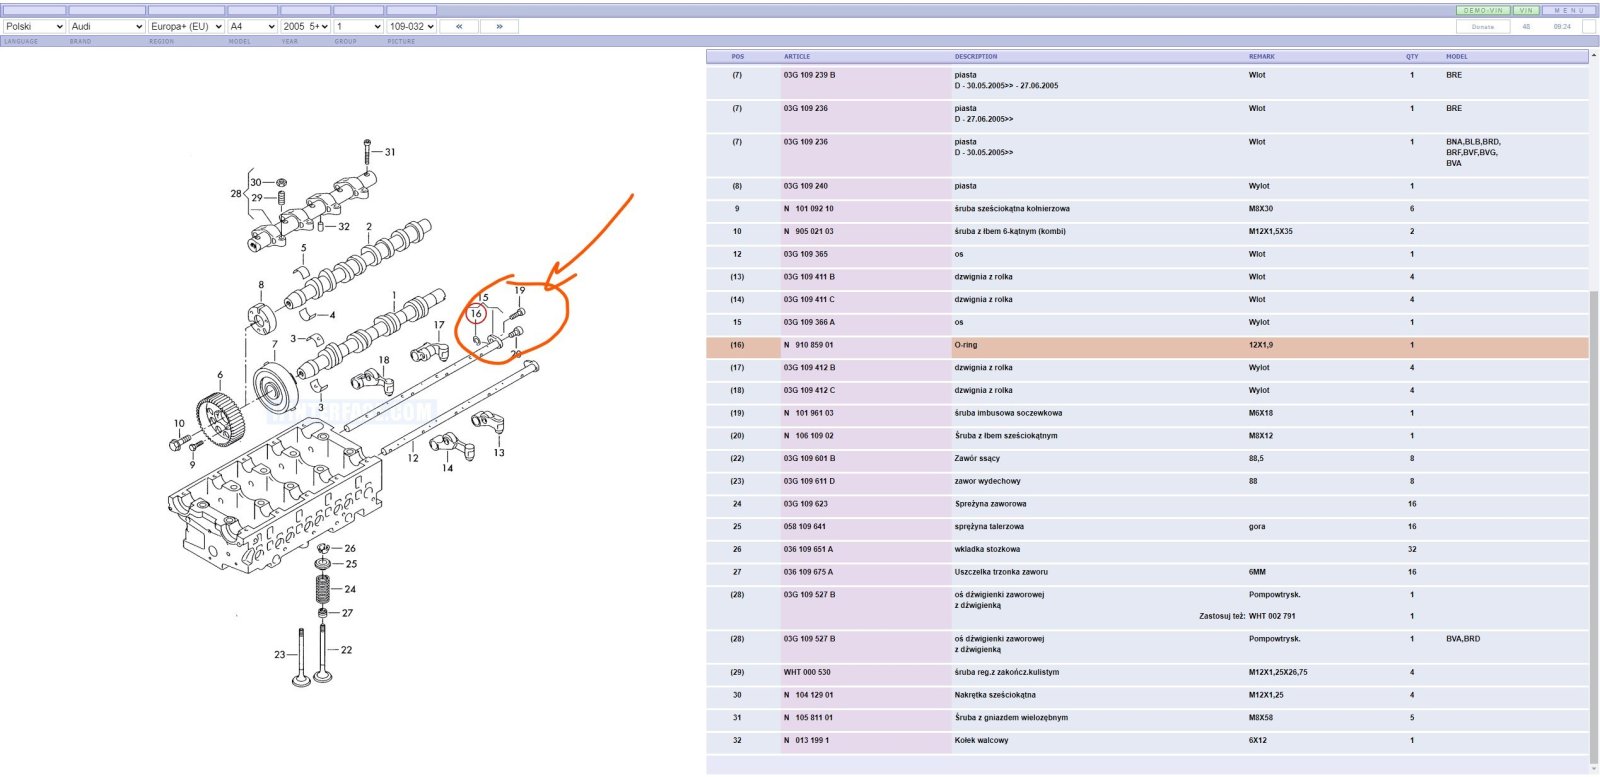Click the Donate button
The height and width of the screenshot is (777, 1600).
pos(1483,27)
